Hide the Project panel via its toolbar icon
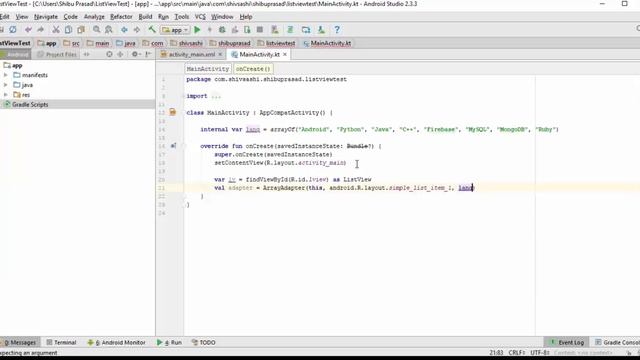The width and height of the screenshot is (640, 360). [148, 54]
